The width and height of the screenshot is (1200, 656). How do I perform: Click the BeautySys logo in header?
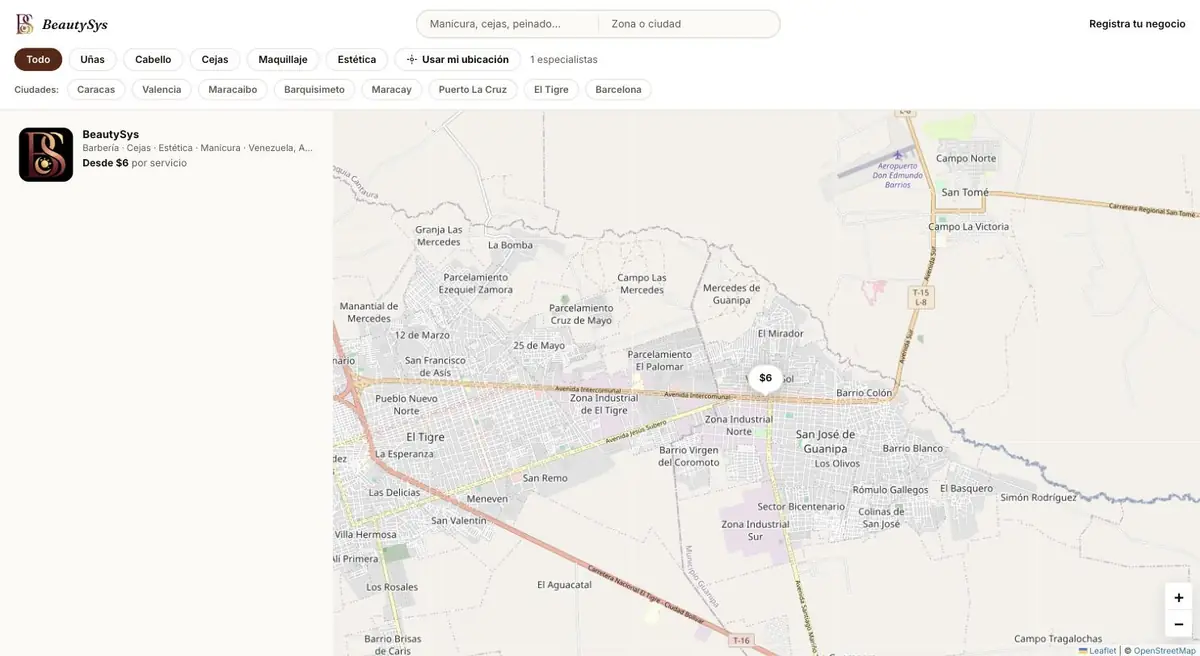tap(61, 24)
